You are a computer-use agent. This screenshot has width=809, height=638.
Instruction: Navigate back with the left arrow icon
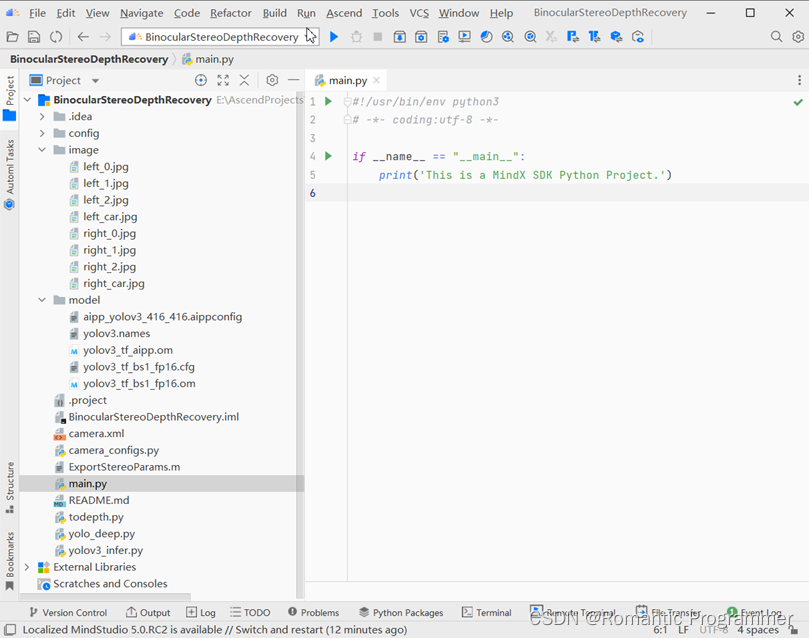tap(83, 37)
